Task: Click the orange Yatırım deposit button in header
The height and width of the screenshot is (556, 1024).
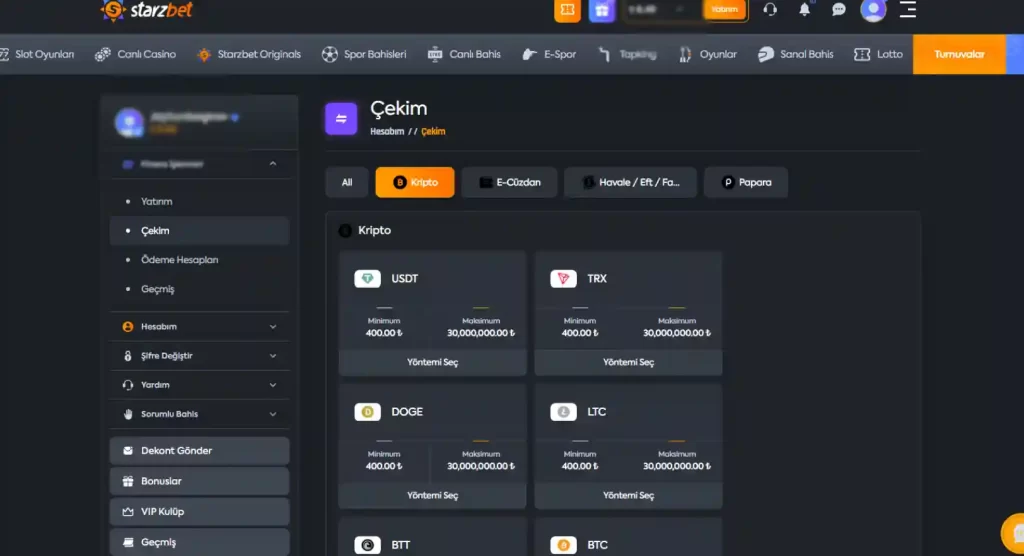Action: coord(724,10)
